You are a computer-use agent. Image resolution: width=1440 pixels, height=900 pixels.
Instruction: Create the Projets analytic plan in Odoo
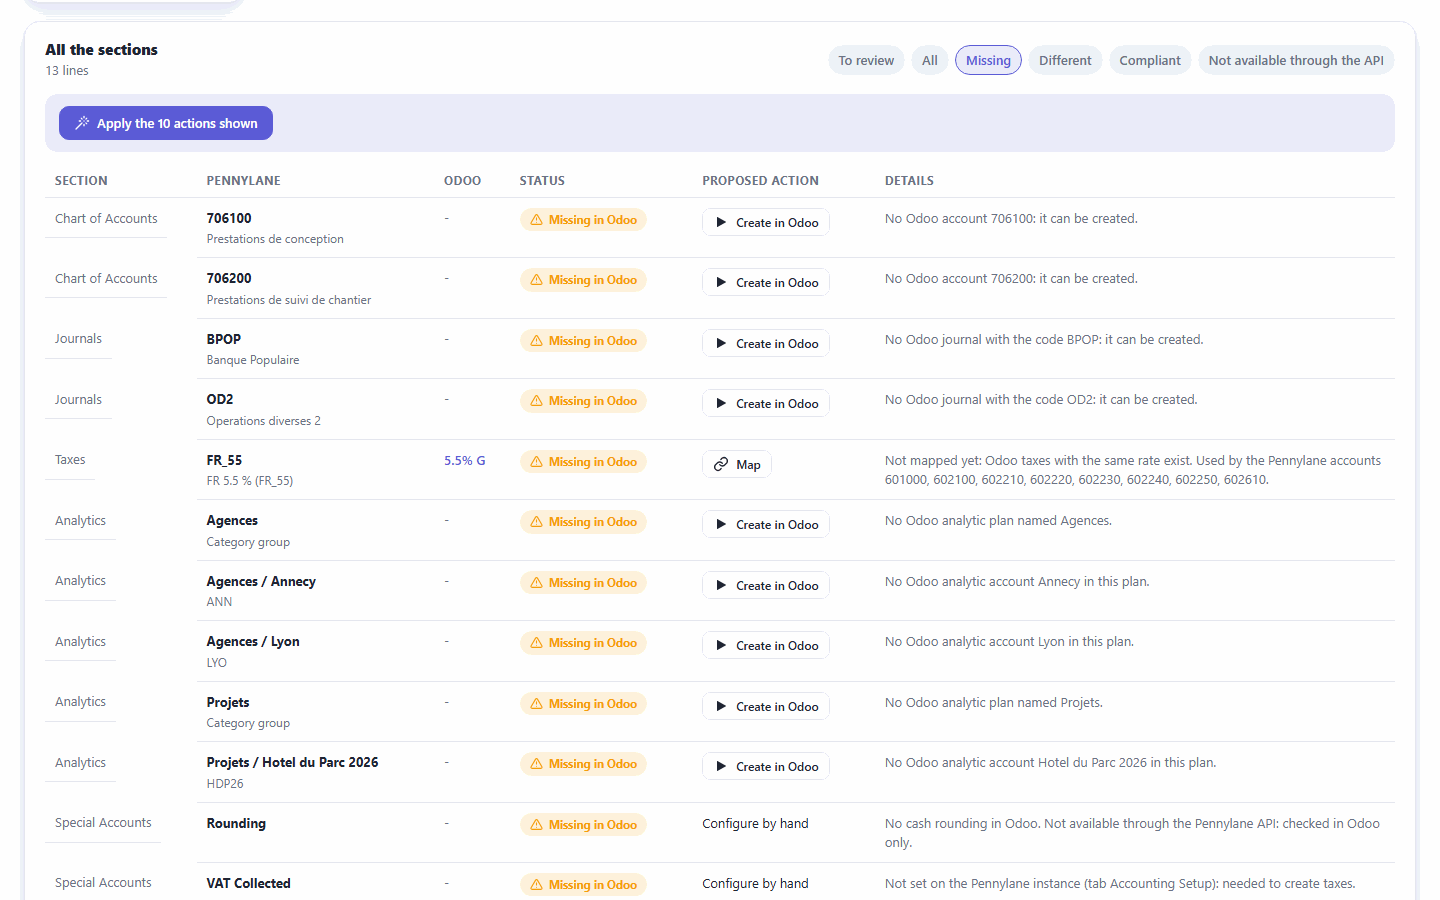coord(766,706)
